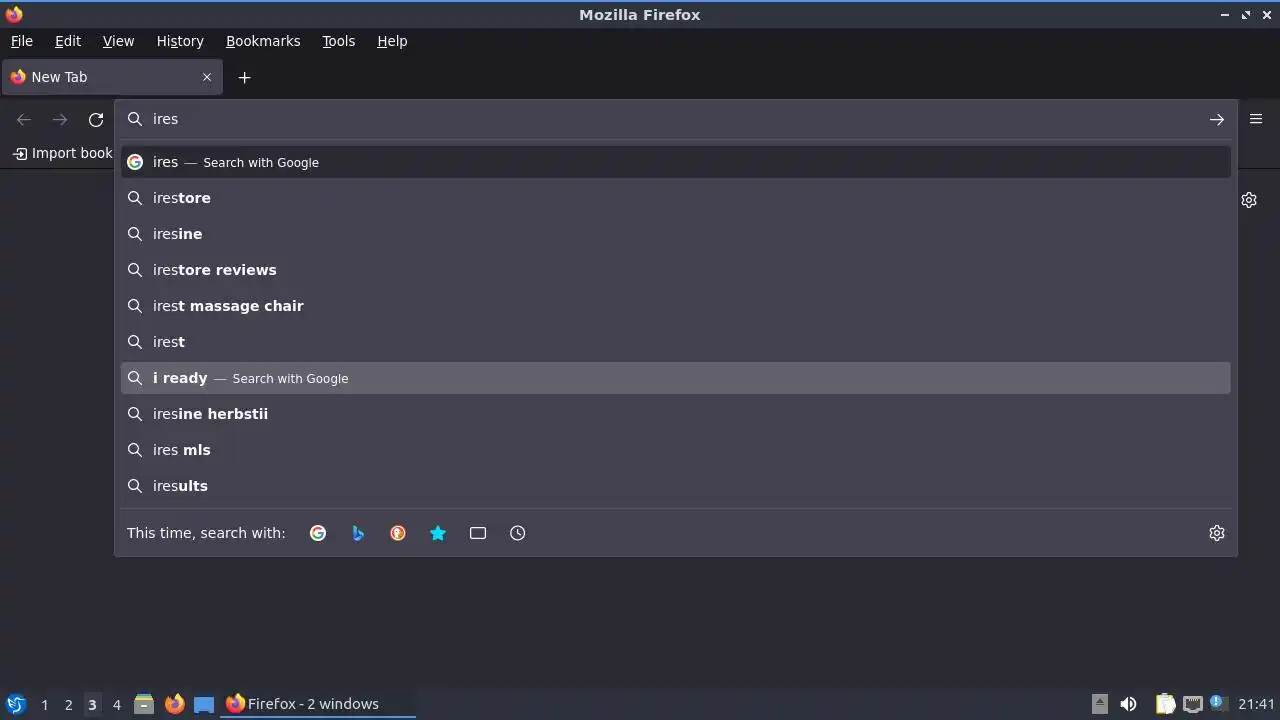
Task: Open the Help menu
Action: pos(392,41)
